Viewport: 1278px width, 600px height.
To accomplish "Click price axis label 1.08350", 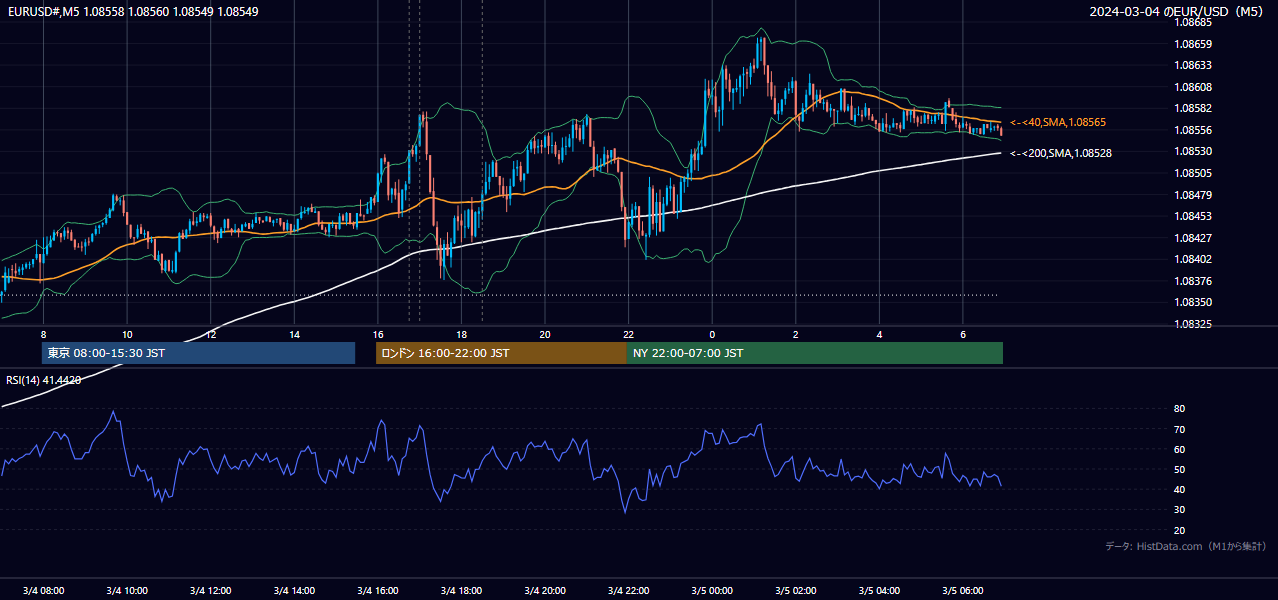I will (x=1193, y=302).
